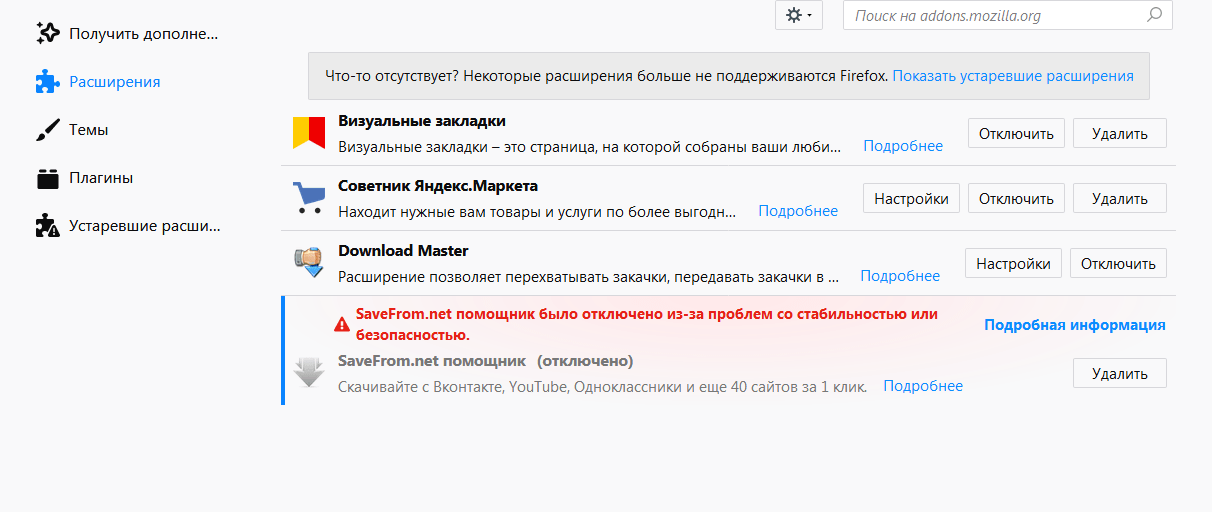Click the Get Add-ons sparkle icon
This screenshot has height=512, width=1212.
[47, 33]
